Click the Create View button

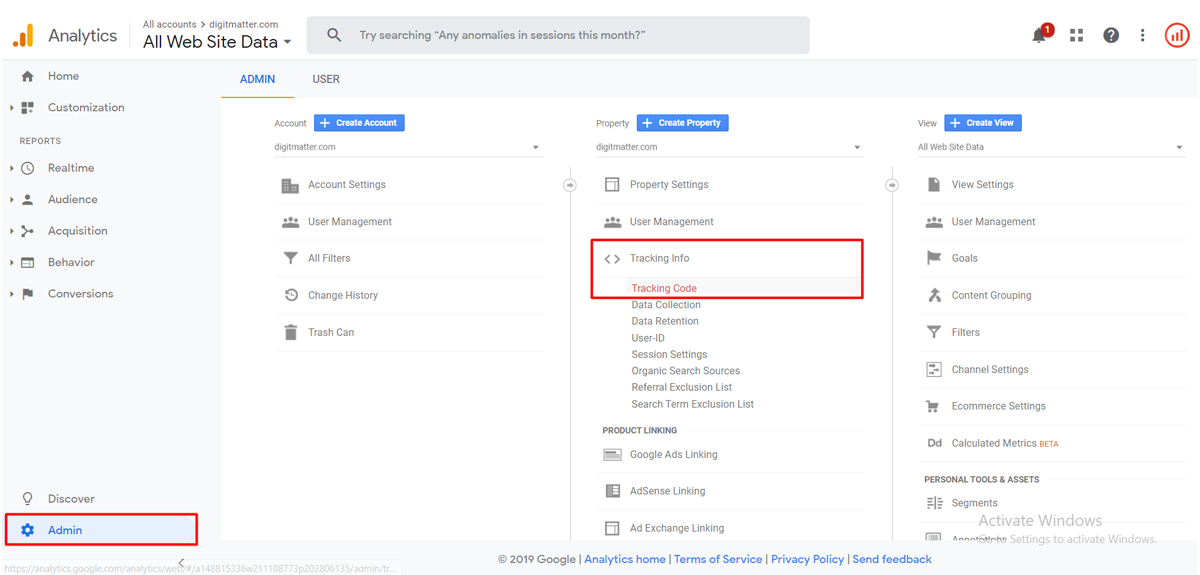pos(983,123)
